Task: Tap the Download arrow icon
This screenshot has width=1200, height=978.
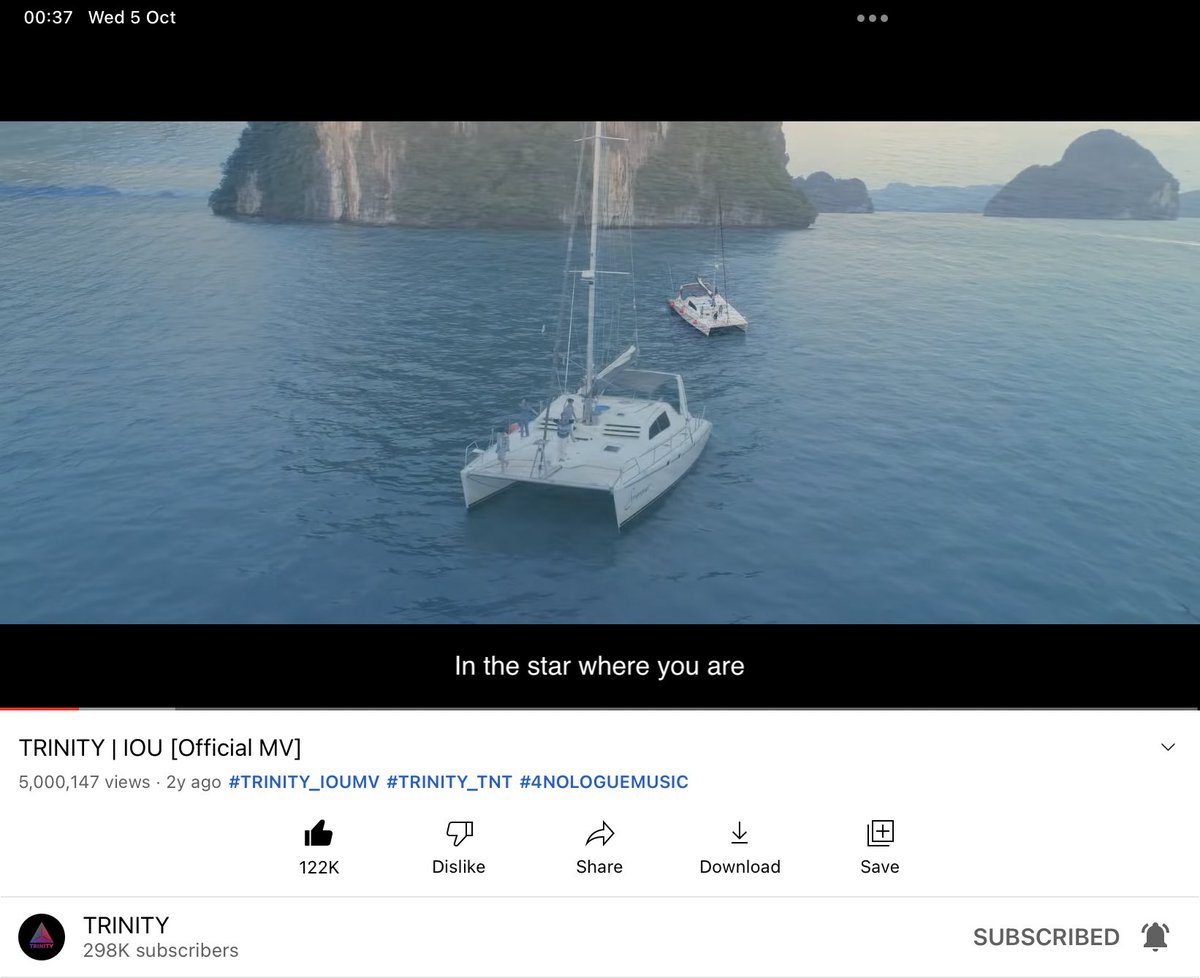Action: (739, 832)
